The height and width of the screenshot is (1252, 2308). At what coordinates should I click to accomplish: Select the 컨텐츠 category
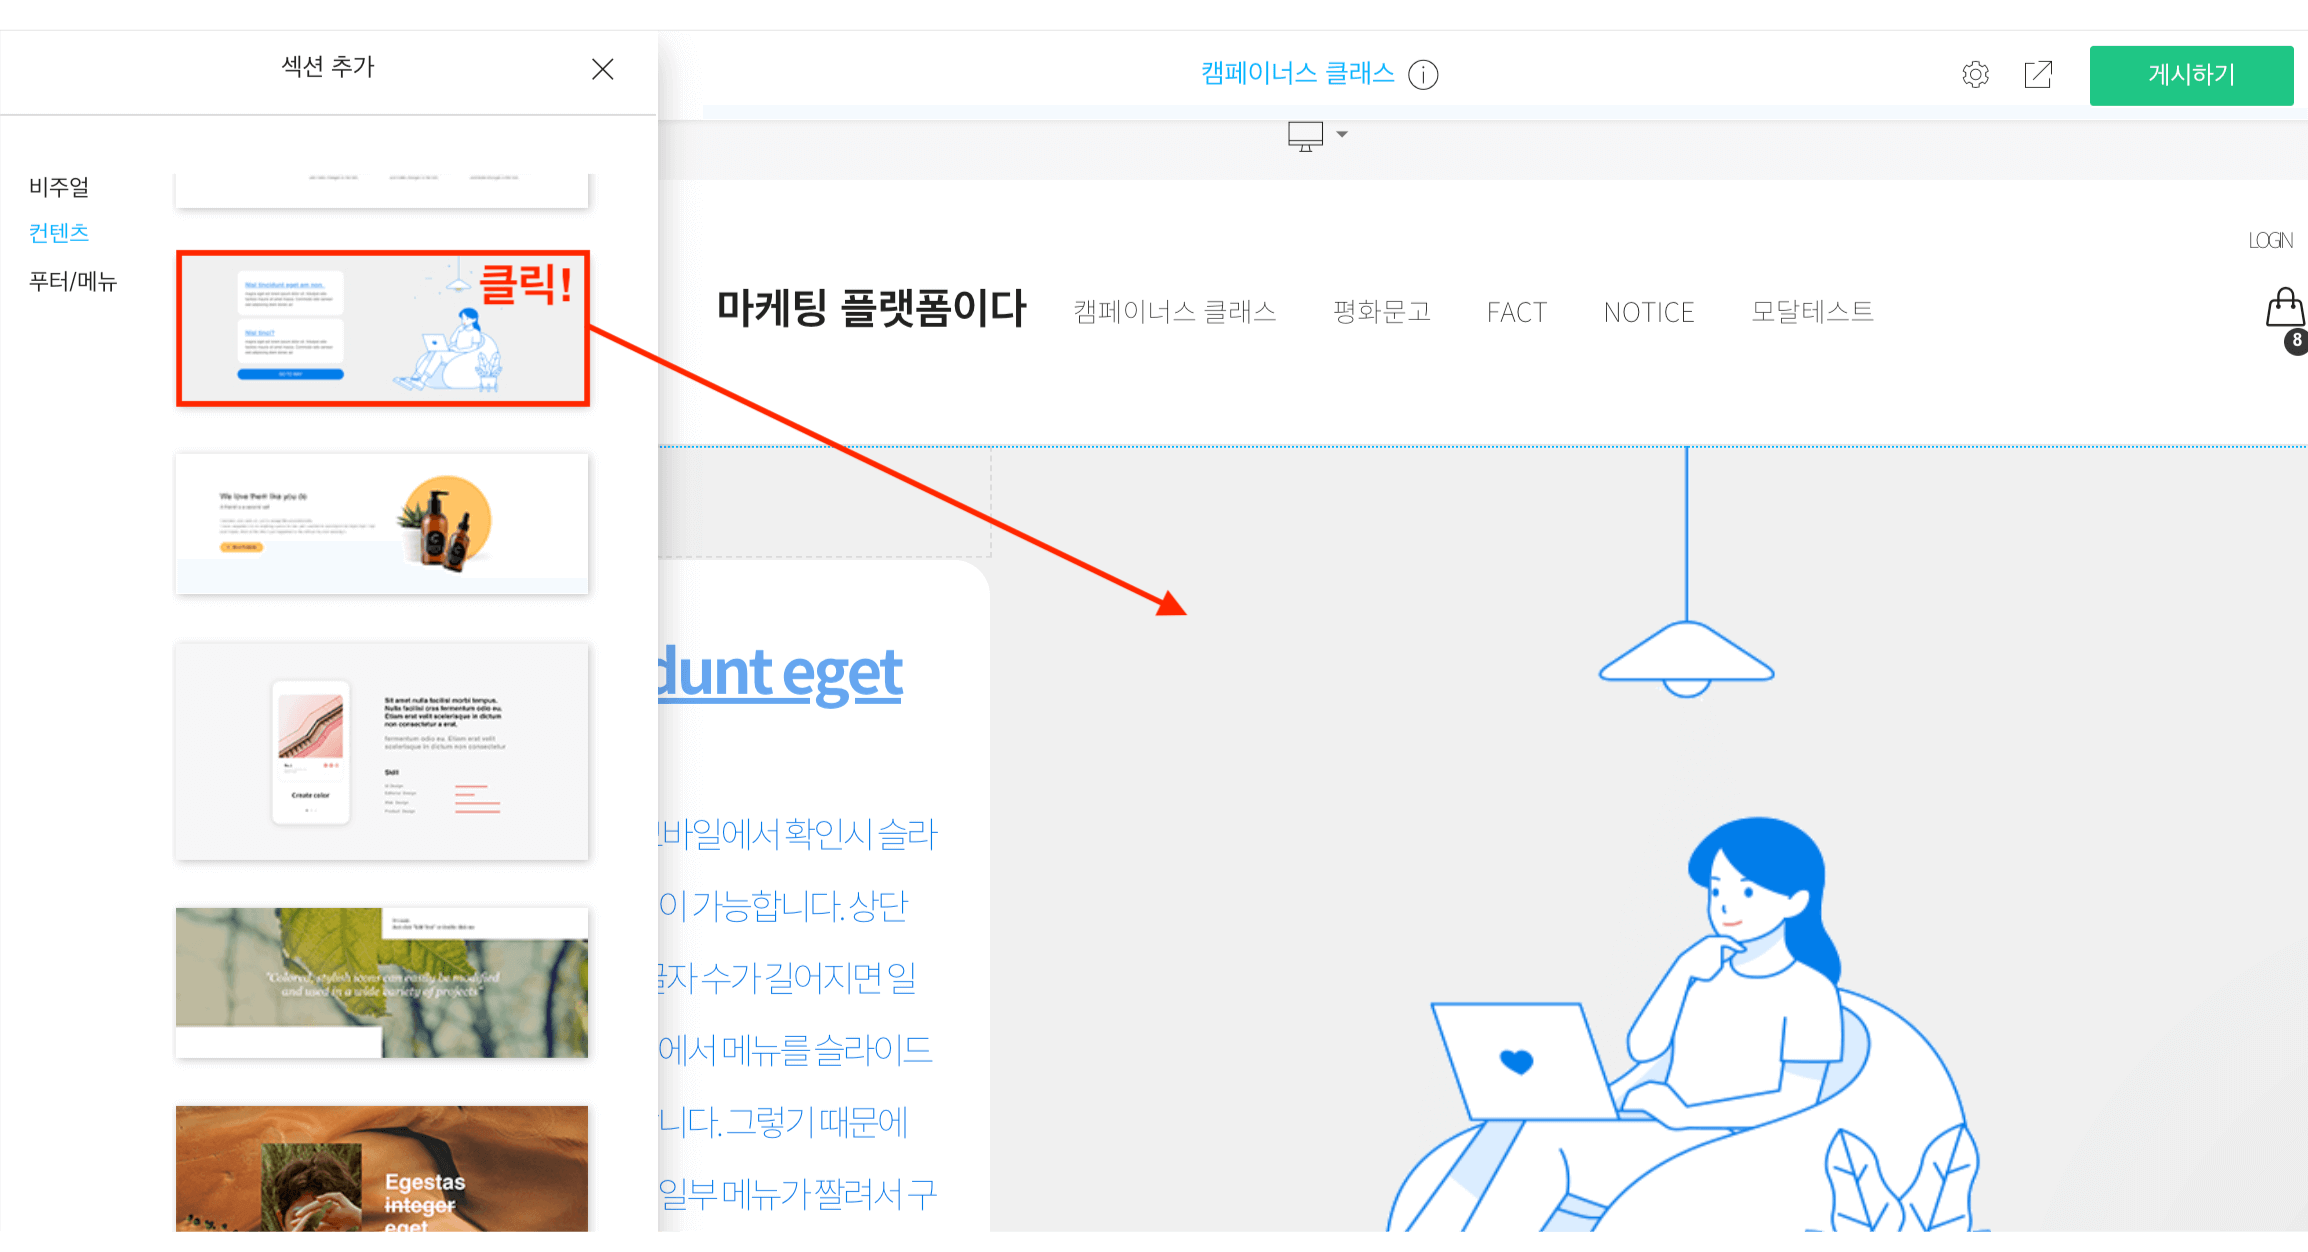point(59,233)
